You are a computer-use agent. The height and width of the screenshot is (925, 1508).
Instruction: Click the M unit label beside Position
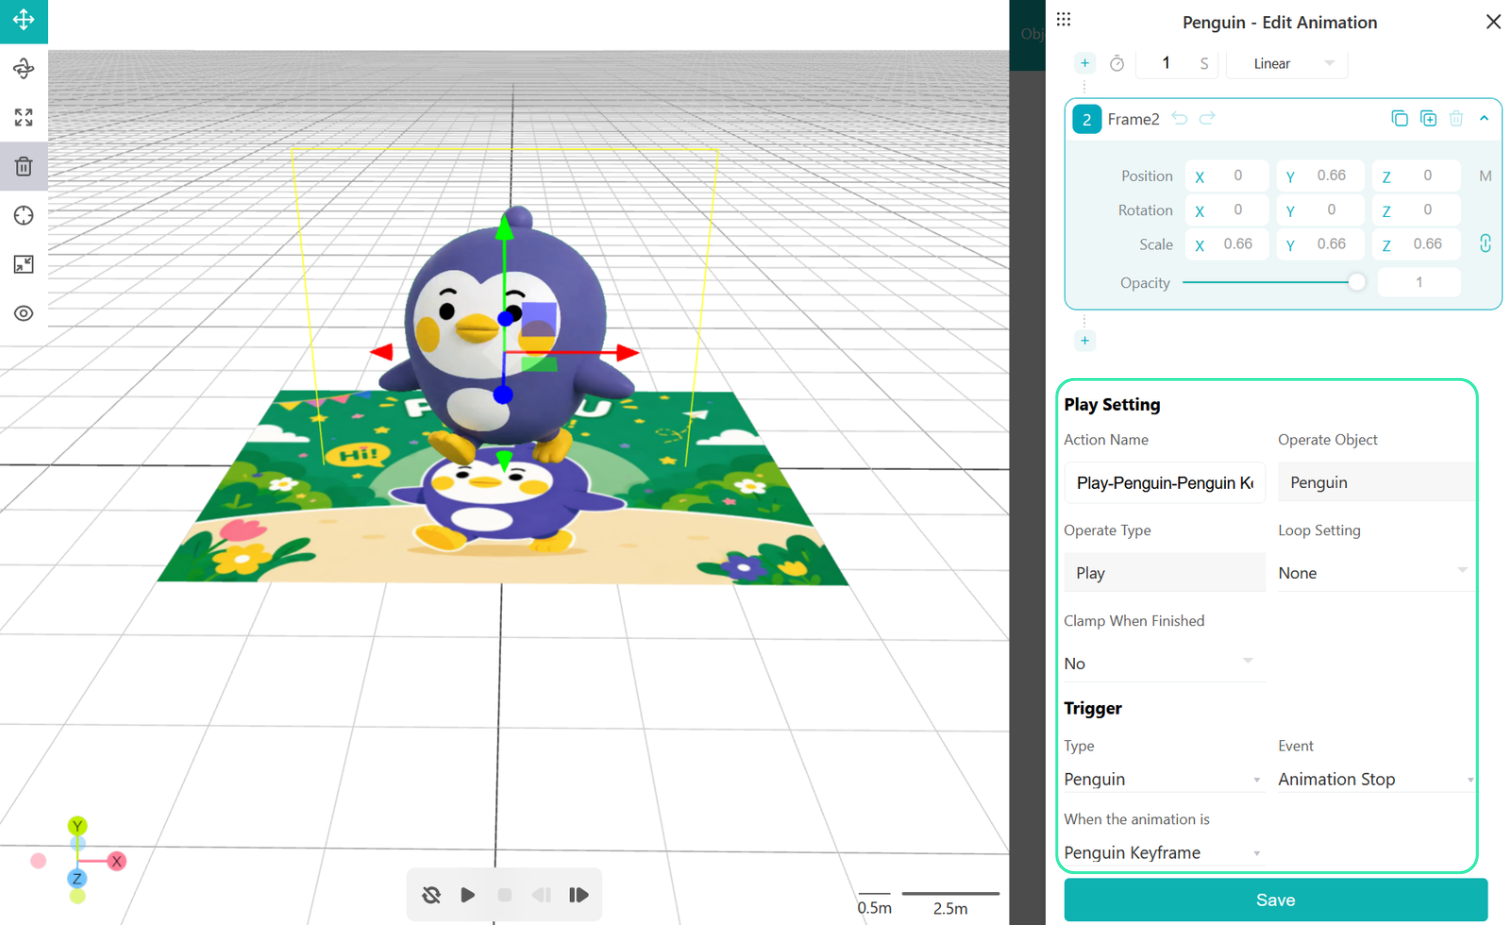[1485, 176]
